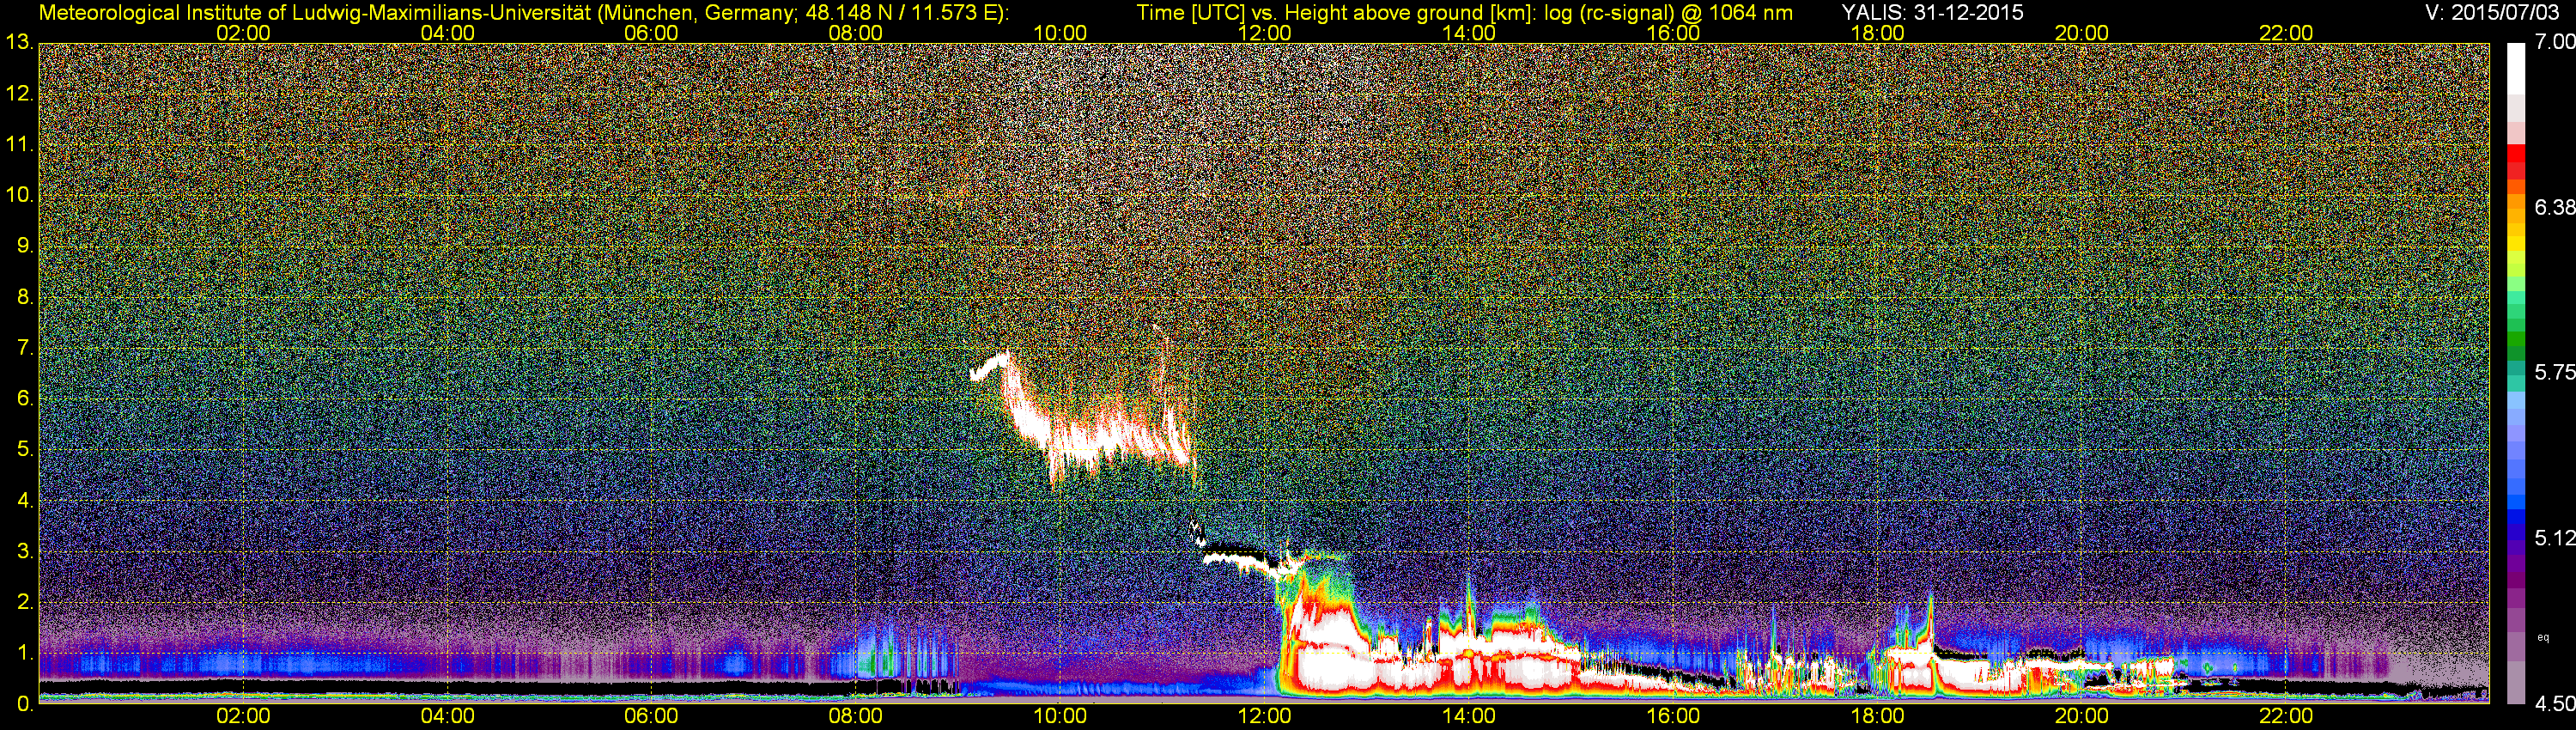
Task: Click the 20:00 label on the bottom time axis
Action: pos(2082,716)
